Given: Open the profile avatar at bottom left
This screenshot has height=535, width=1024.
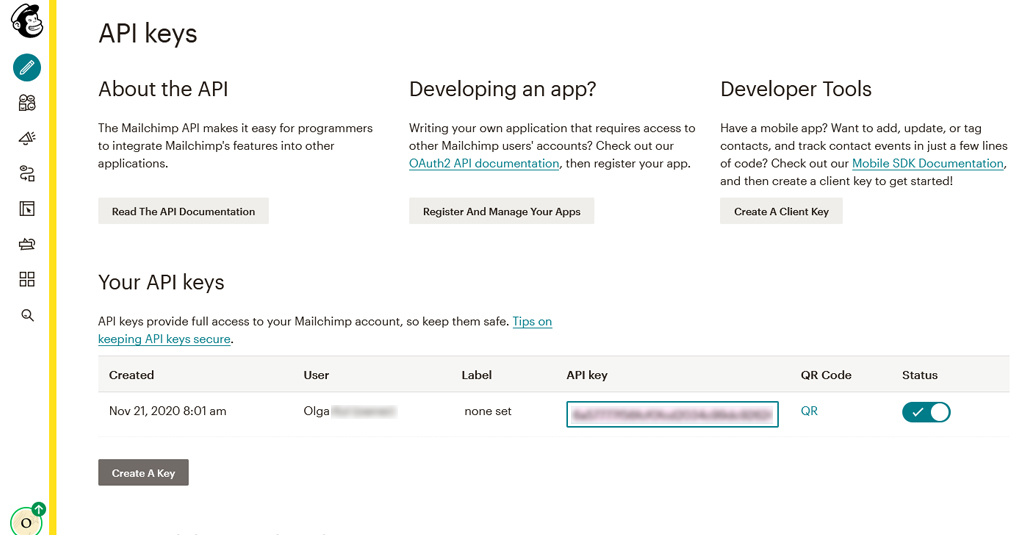Looking at the screenshot, I should tap(26, 521).
